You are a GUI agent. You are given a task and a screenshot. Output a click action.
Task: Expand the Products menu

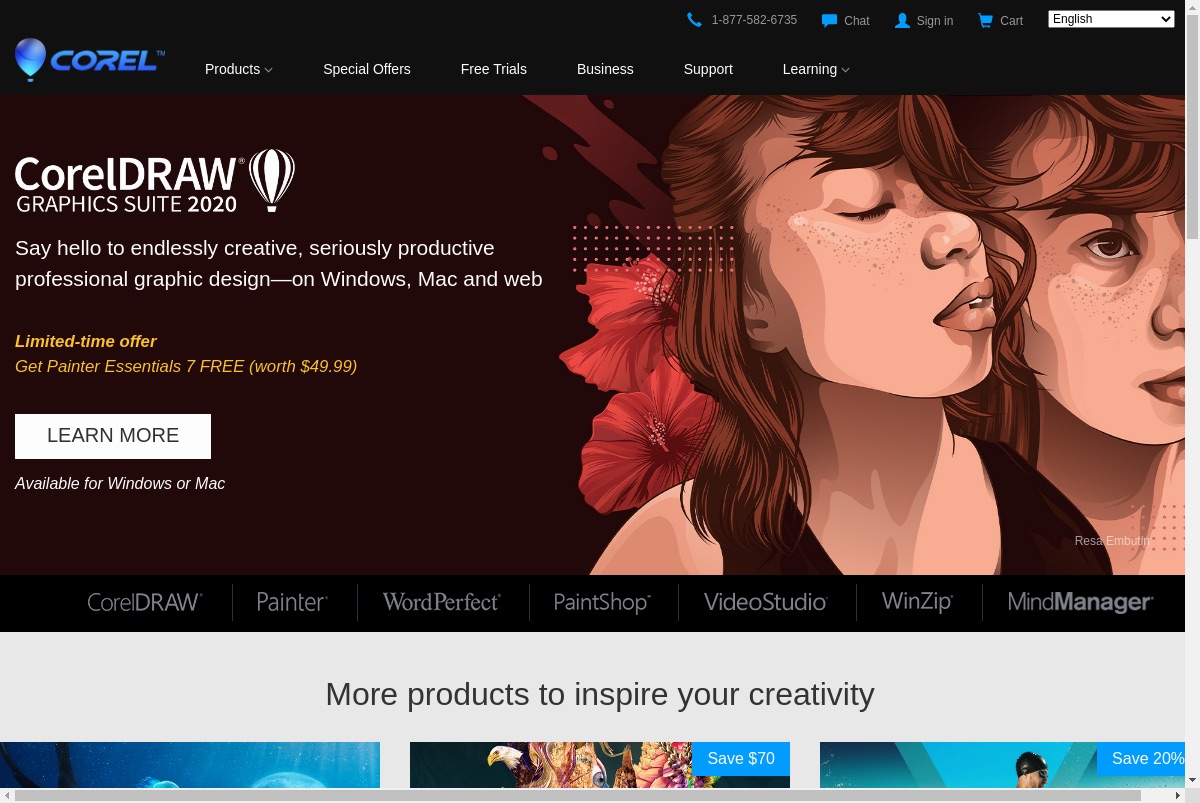click(238, 69)
